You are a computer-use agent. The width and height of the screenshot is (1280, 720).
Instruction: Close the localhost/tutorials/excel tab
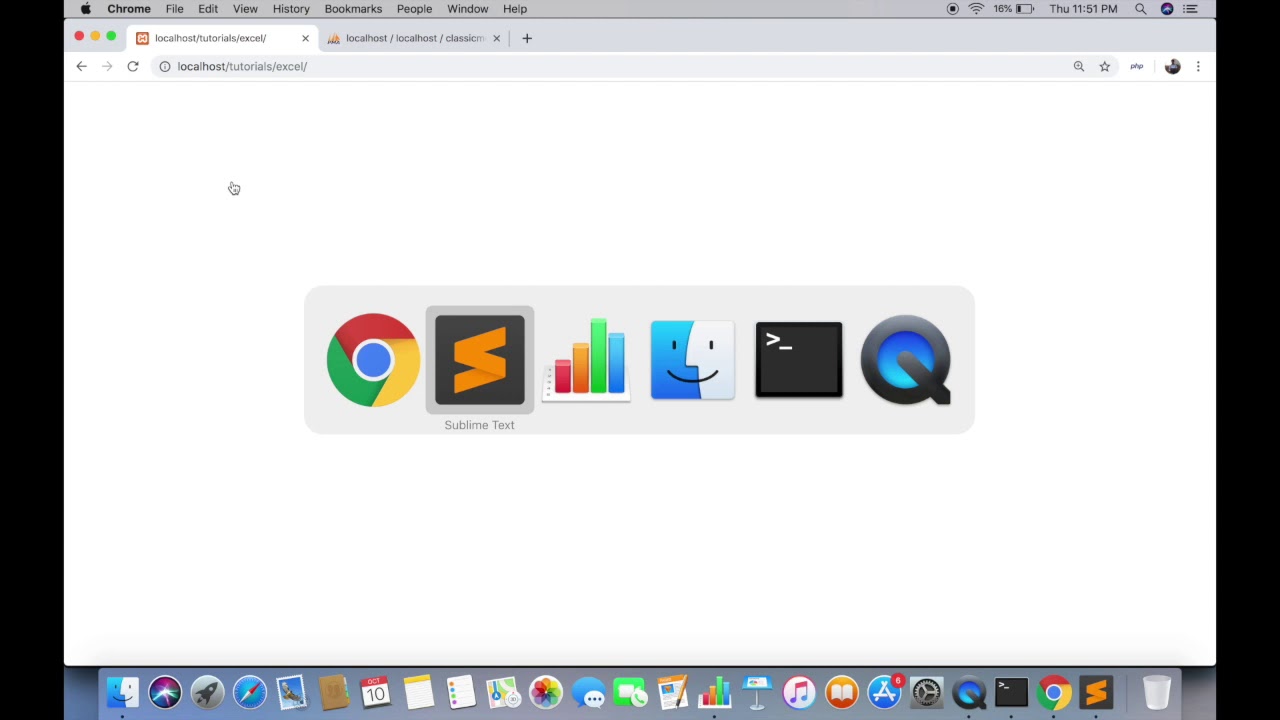pyautogui.click(x=305, y=38)
